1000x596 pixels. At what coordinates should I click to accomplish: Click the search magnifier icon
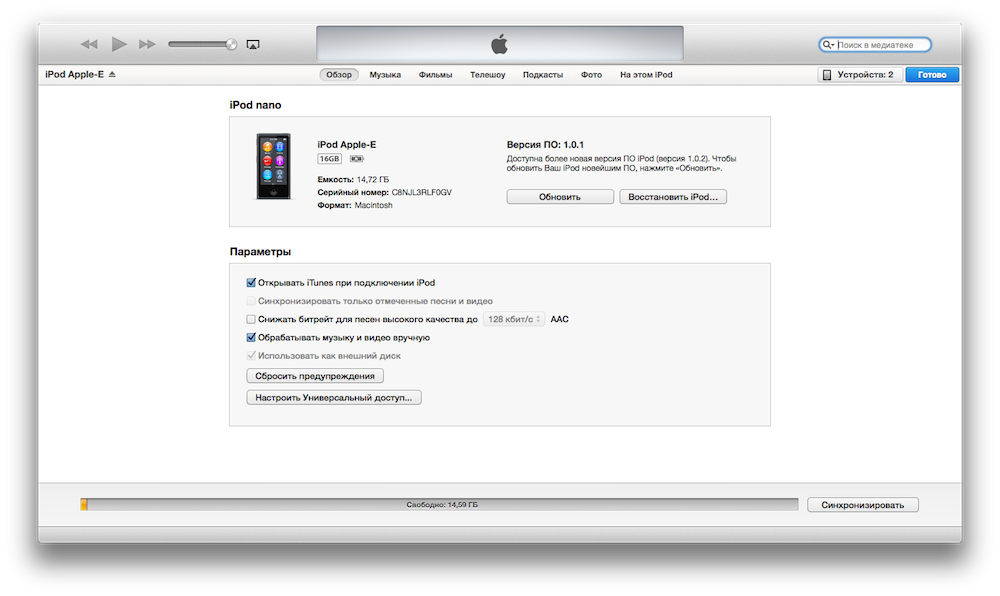click(828, 45)
